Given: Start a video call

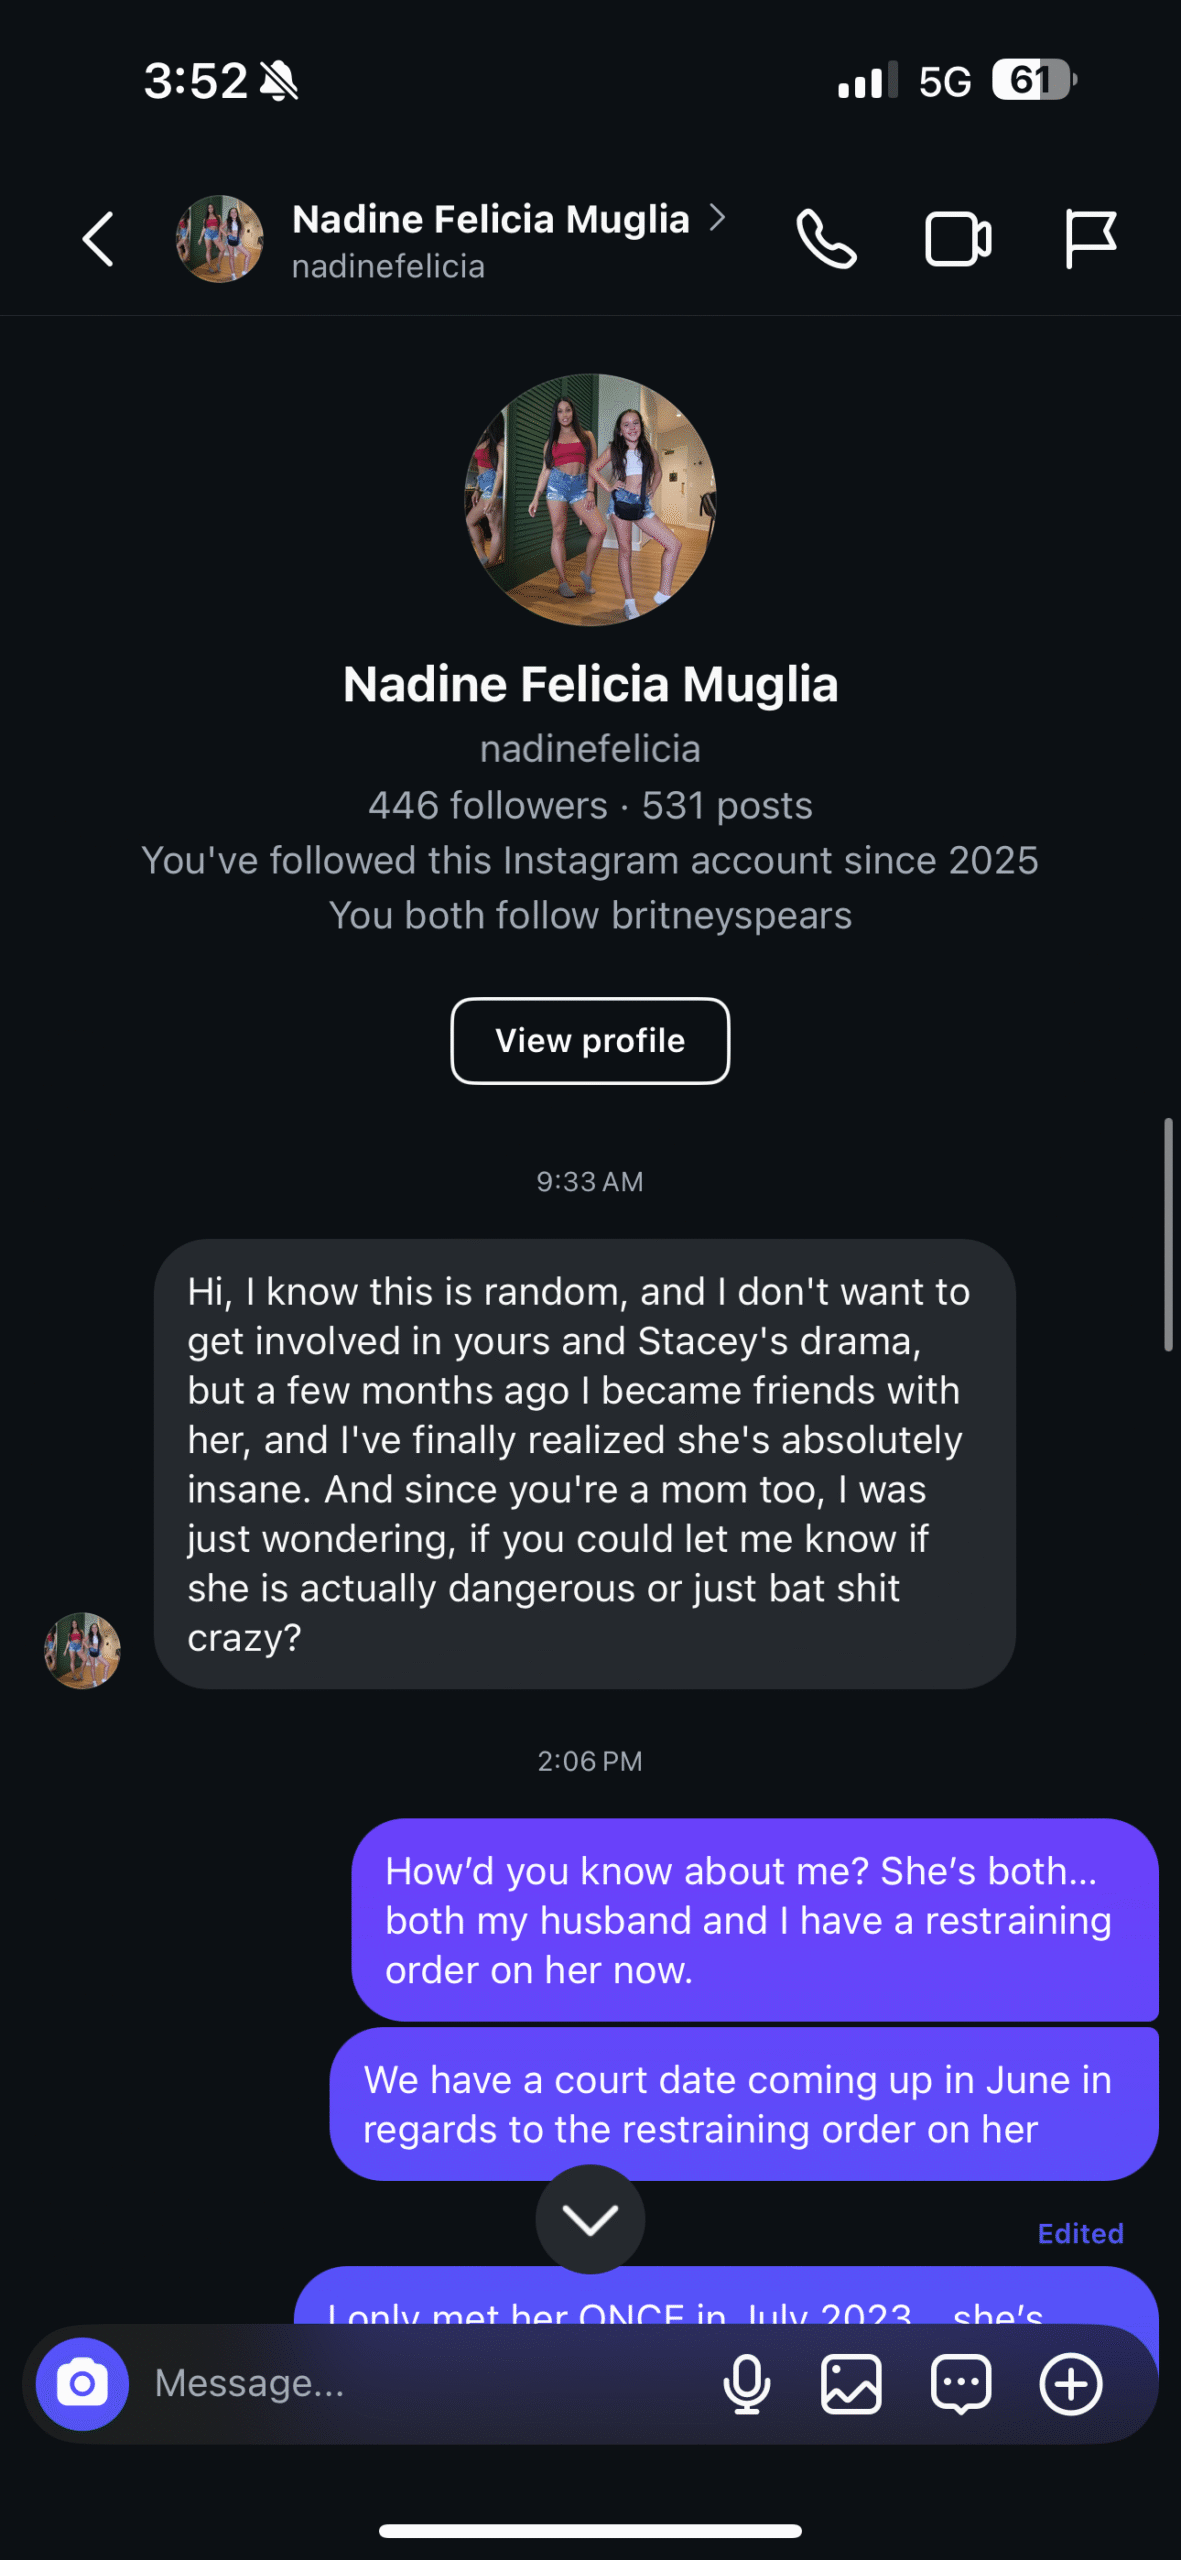Looking at the screenshot, I should [957, 239].
